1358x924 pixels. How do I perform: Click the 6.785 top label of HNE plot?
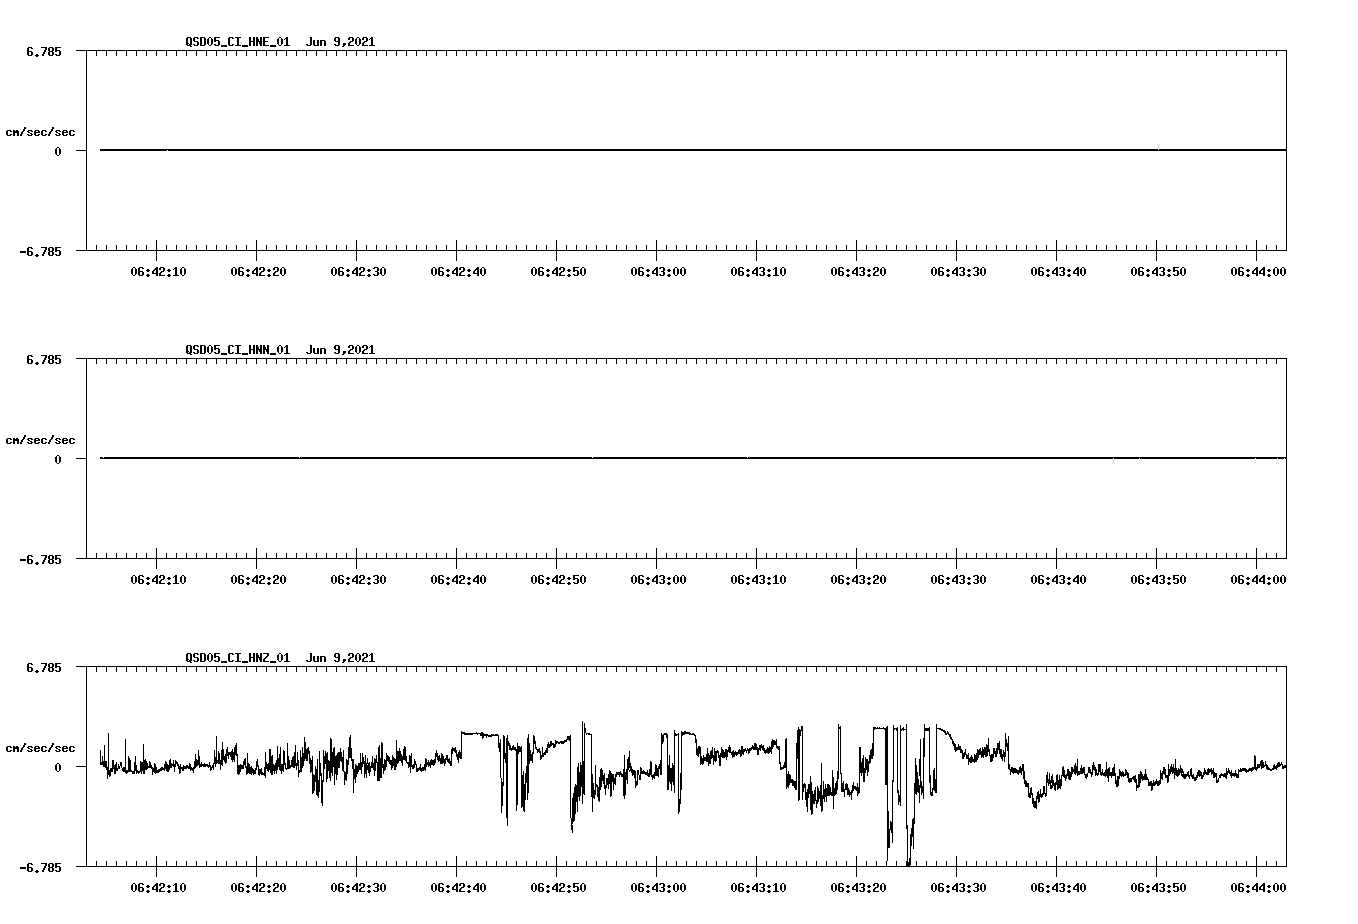pos(44,51)
